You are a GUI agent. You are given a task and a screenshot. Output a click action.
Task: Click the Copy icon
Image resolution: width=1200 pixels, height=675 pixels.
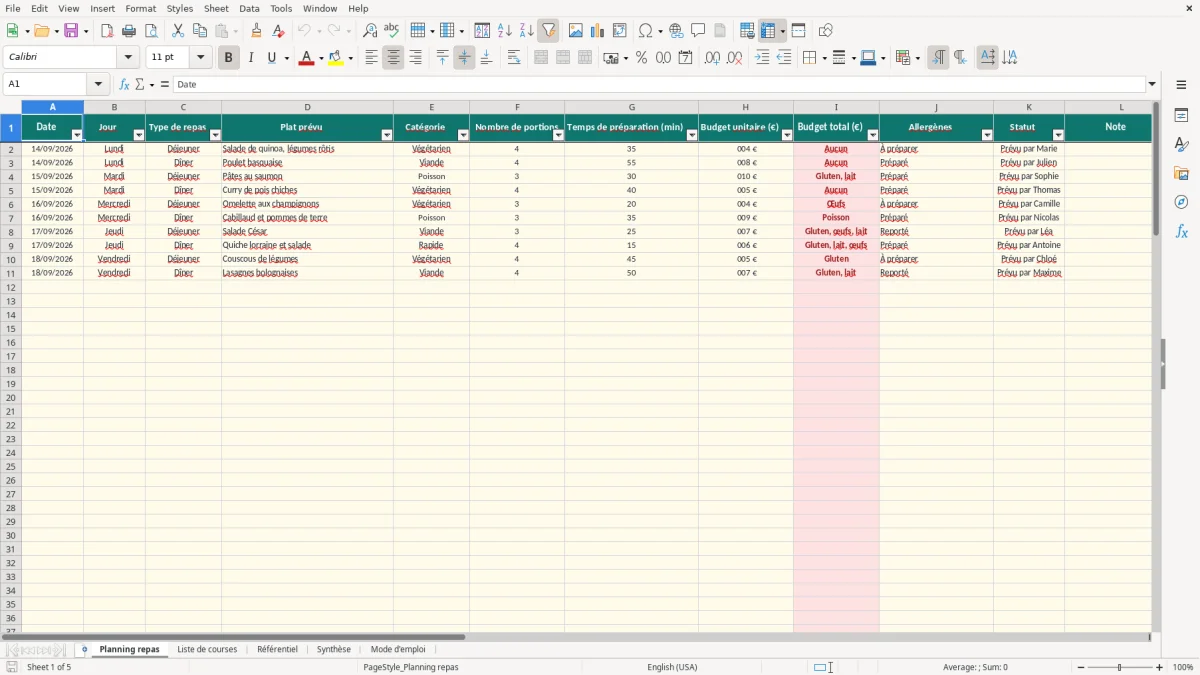click(199, 31)
